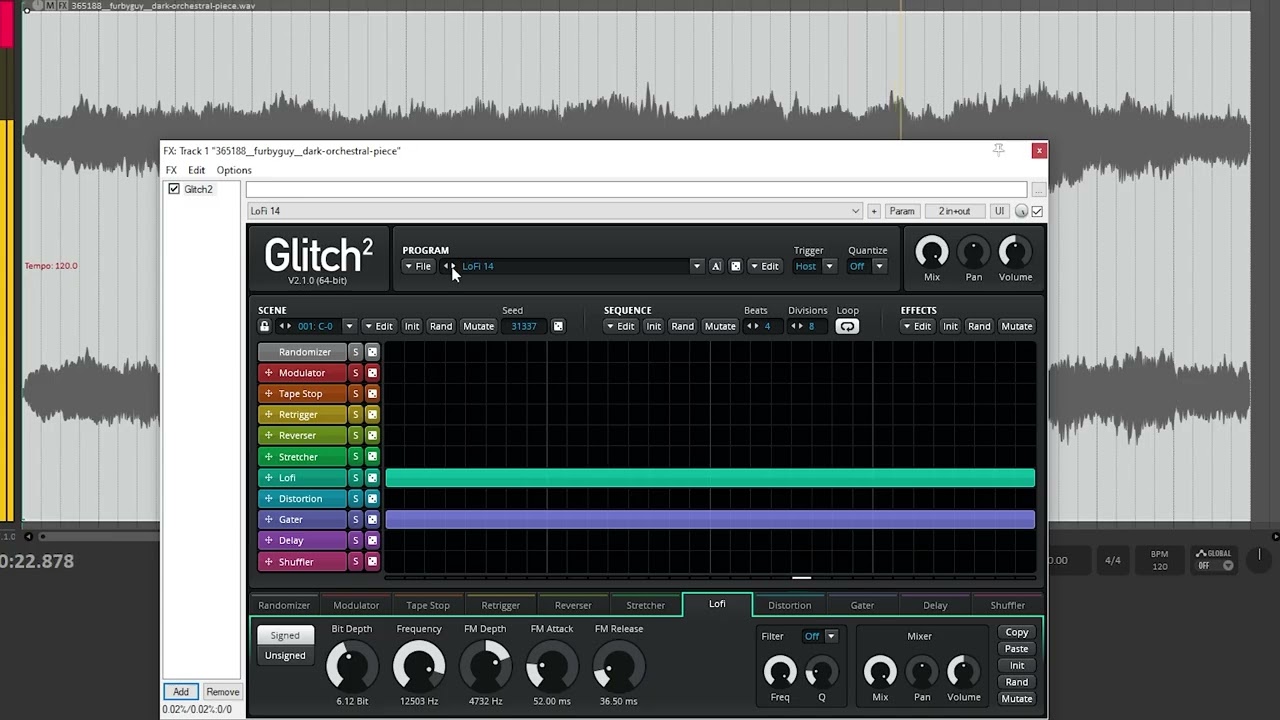Open the Scene Edit dropdown
Viewport: 1280px width, 720px height.
click(x=378, y=326)
